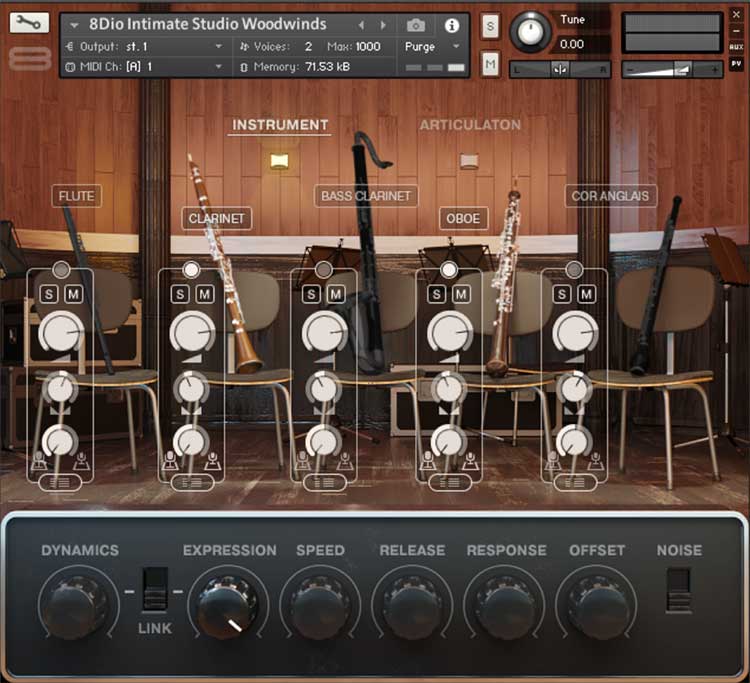This screenshot has height=683, width=750.
Task: Click the Oboe right microphone icon
Action: pos(470,462)
